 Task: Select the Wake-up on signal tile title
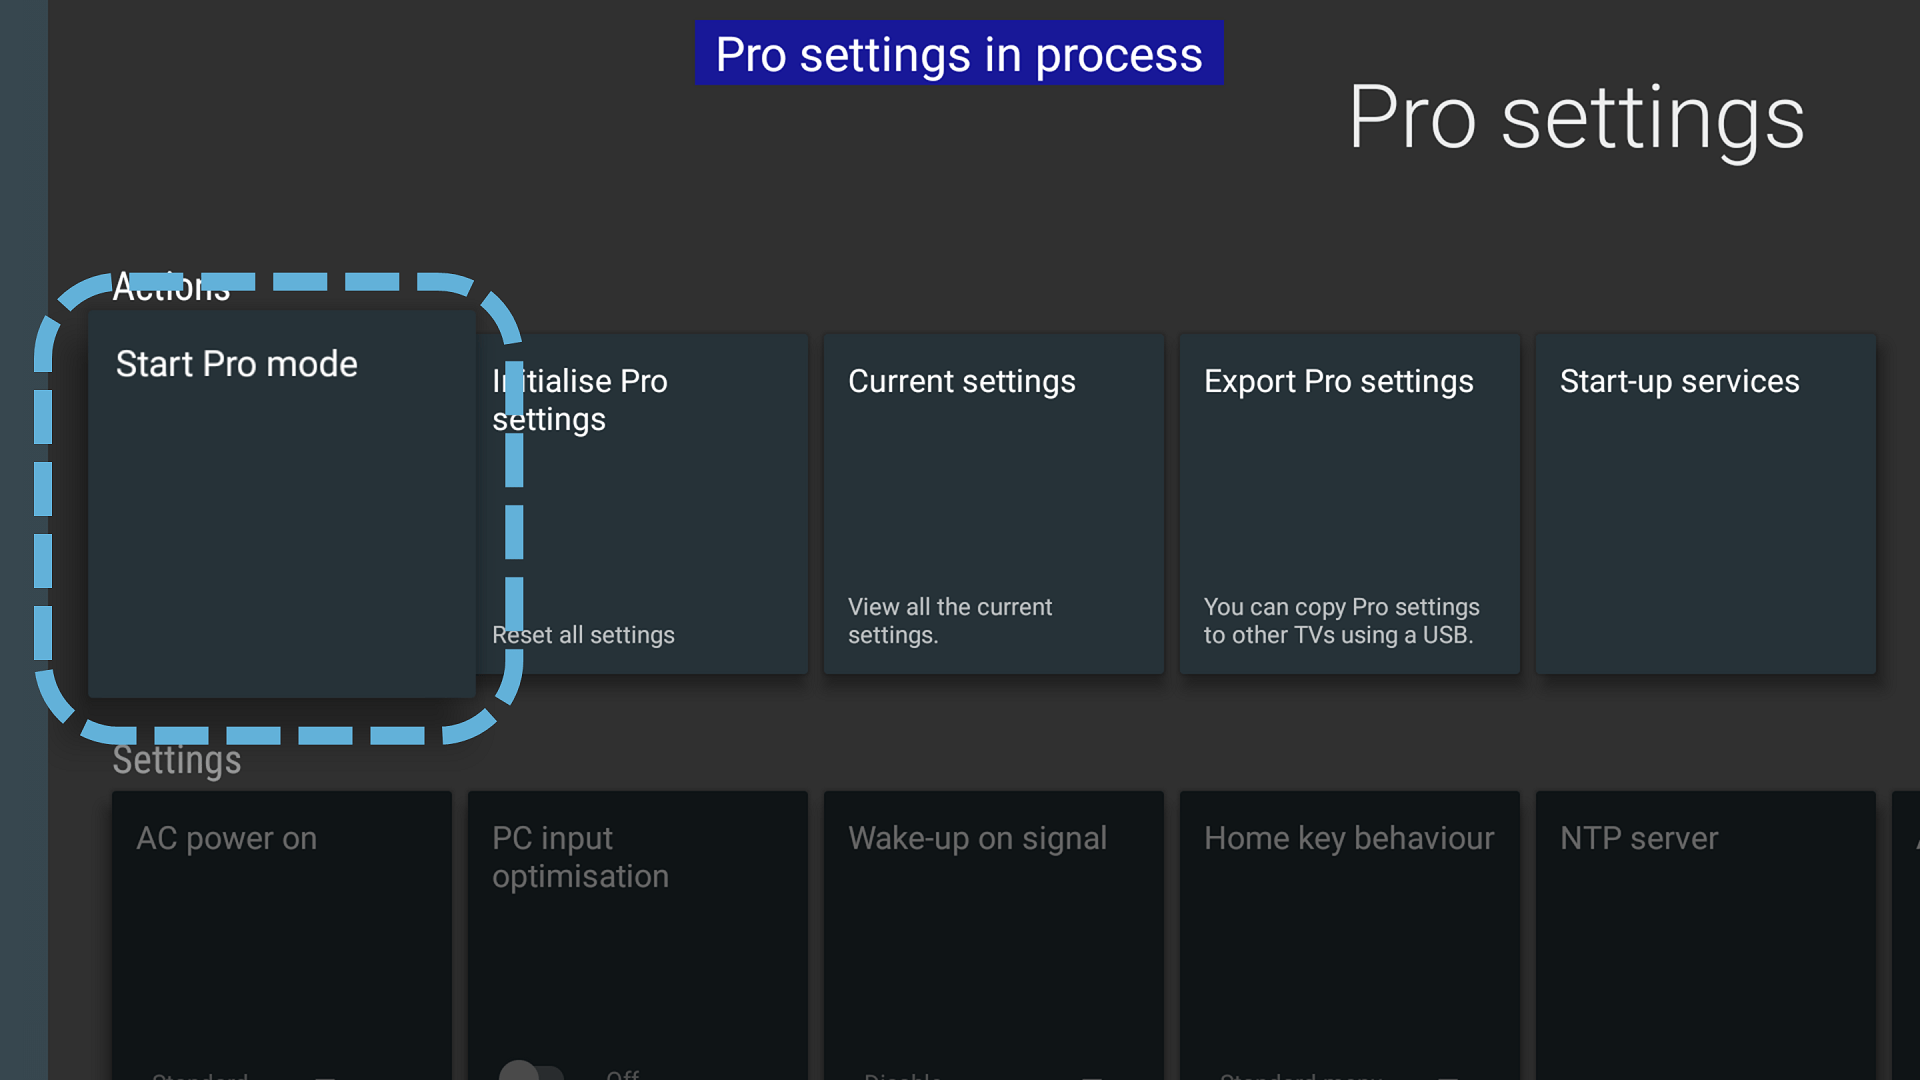[977, 838]
